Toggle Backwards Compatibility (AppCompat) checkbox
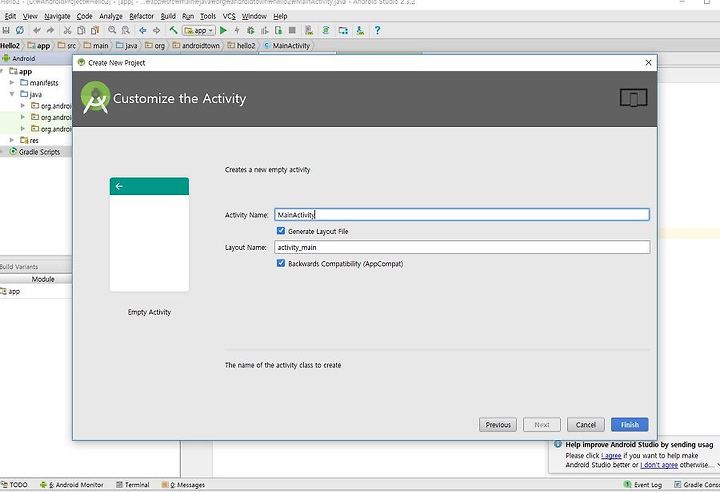The image size is (720, 492). click(281, 263)
